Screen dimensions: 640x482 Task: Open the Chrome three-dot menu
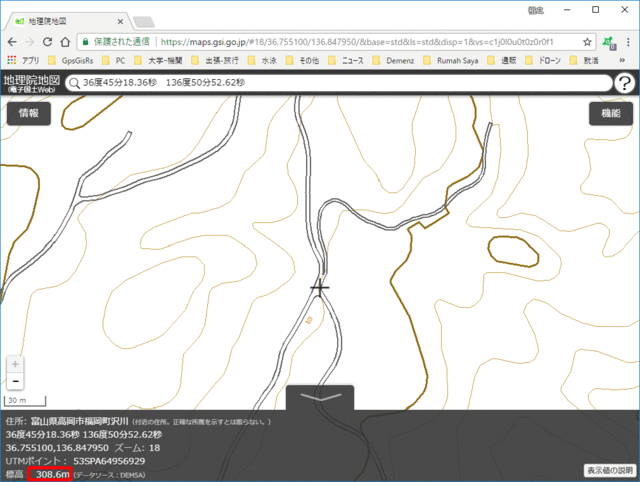(x=628, y=42)
